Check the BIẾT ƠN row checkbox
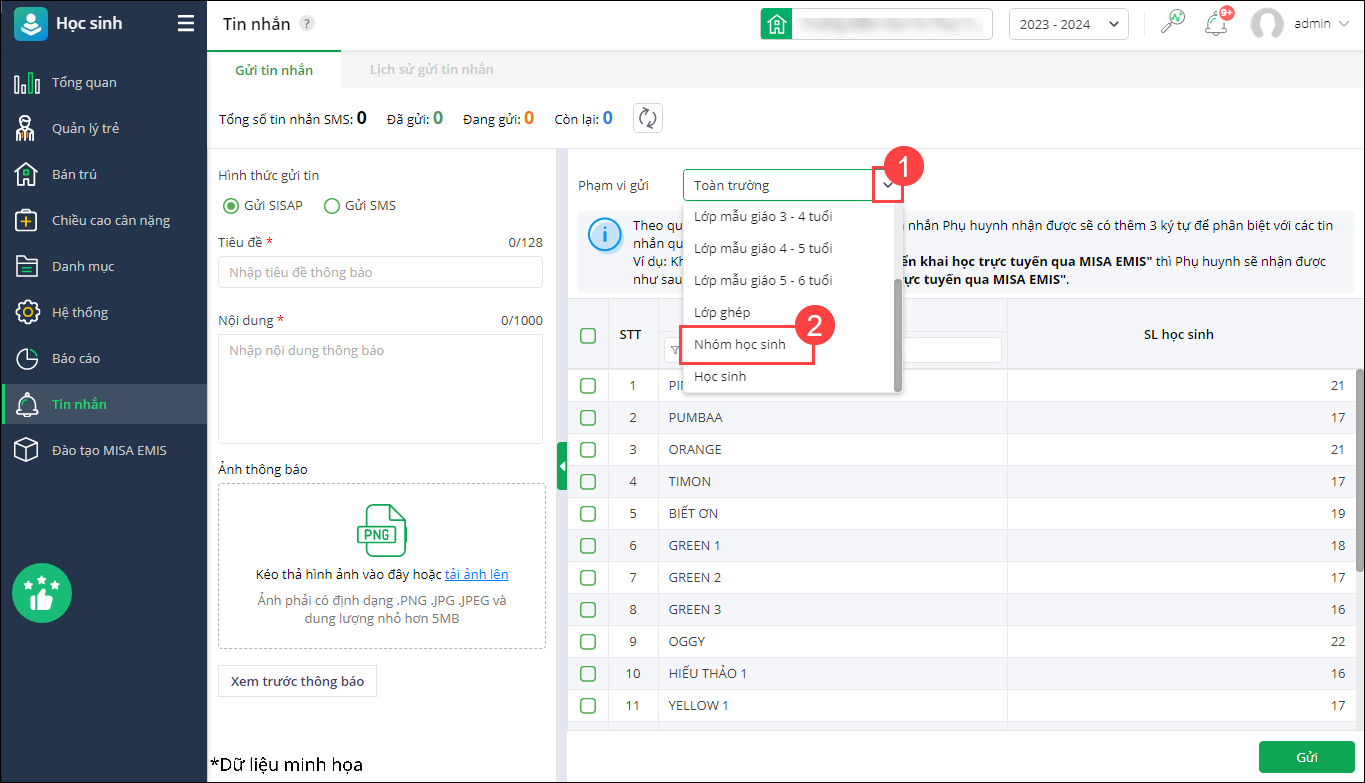1365x783 pixels. click(588, 513)
